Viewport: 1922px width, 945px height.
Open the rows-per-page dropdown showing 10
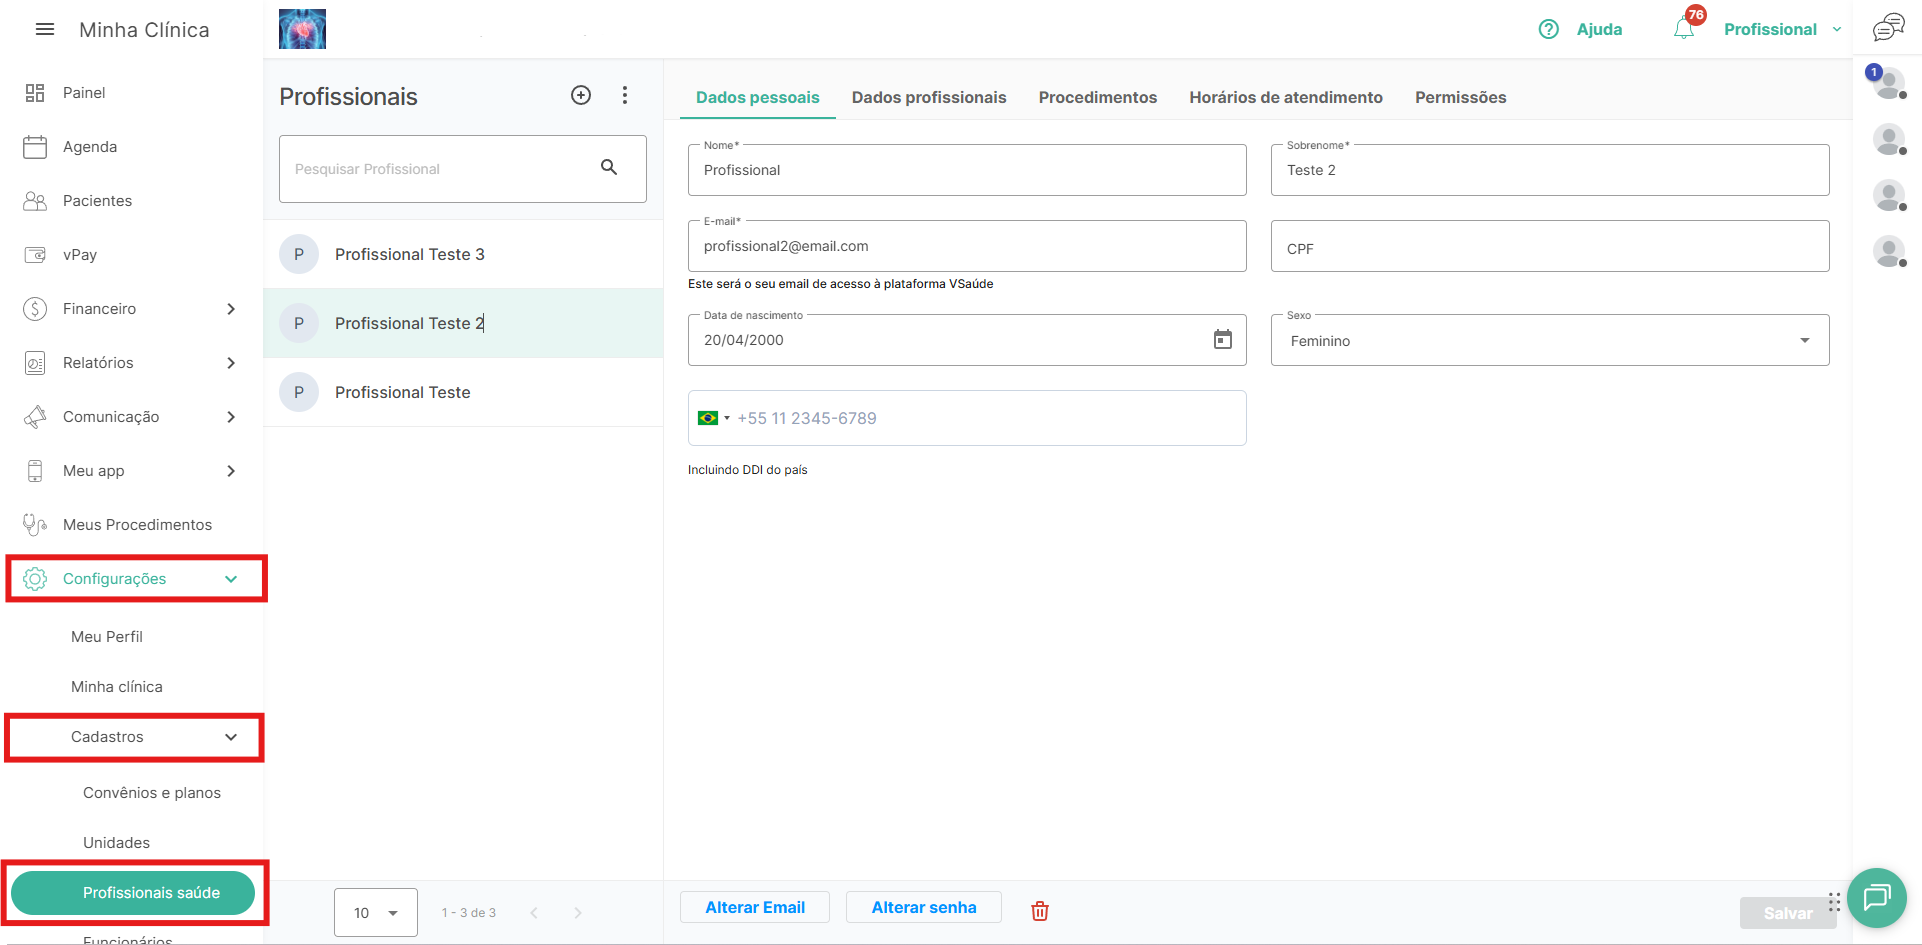375,912
